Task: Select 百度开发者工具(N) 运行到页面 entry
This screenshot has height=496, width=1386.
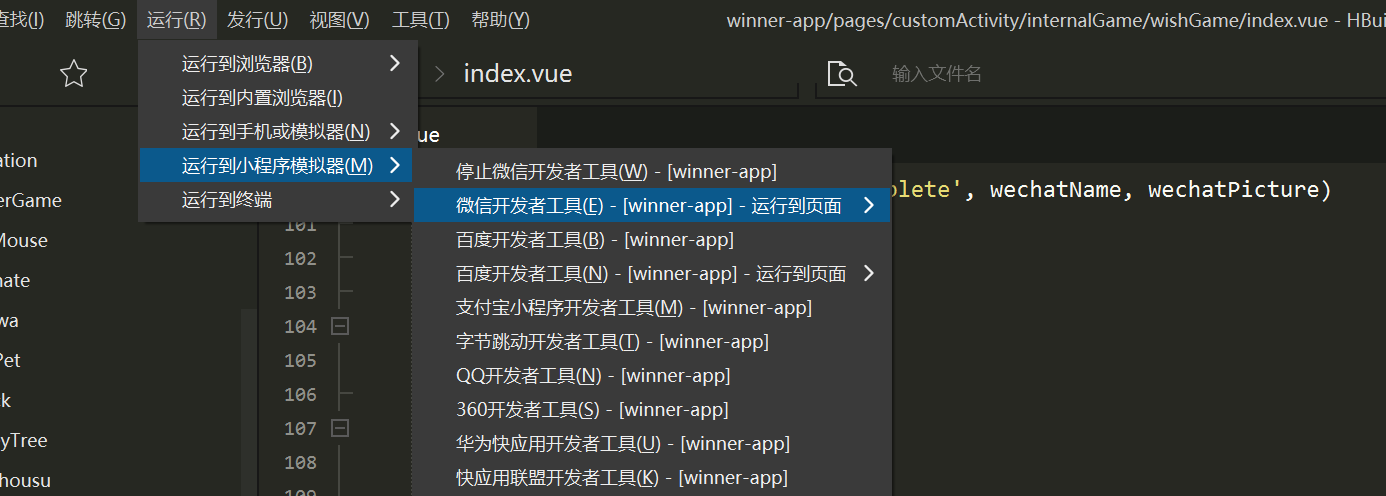Action: point(651,274)
